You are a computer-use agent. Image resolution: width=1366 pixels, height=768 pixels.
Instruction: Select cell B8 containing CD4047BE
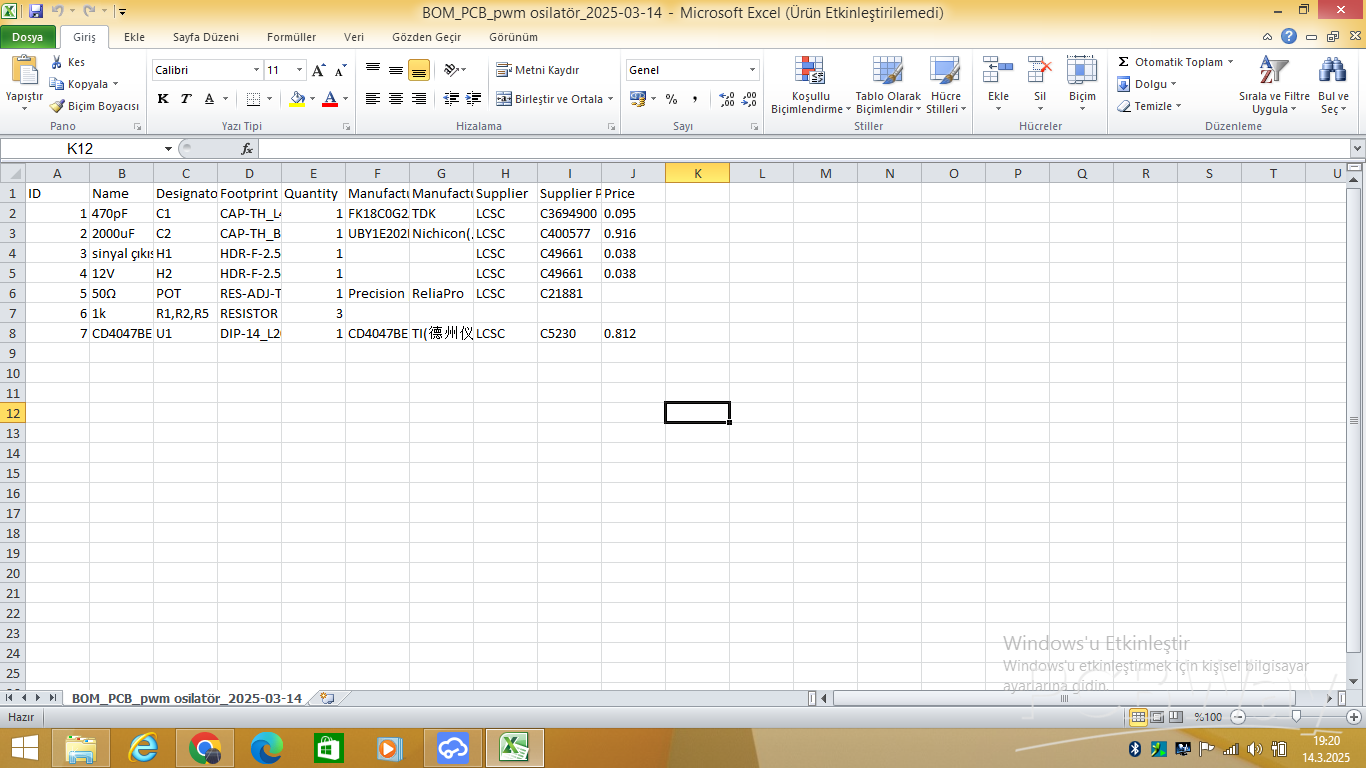point(121,333)
